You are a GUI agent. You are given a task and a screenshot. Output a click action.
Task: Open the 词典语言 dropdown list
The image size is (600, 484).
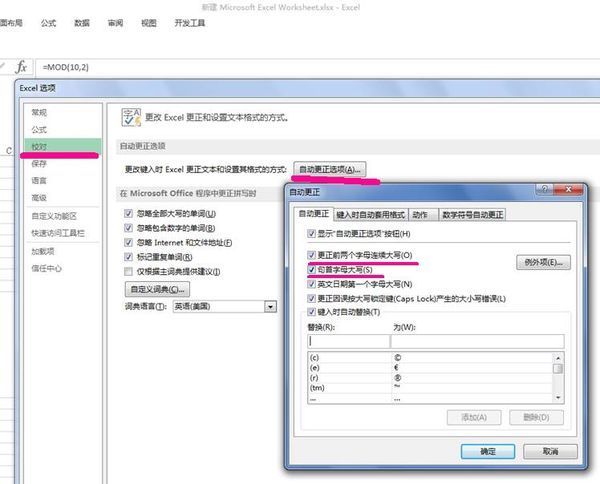[270, 306]
